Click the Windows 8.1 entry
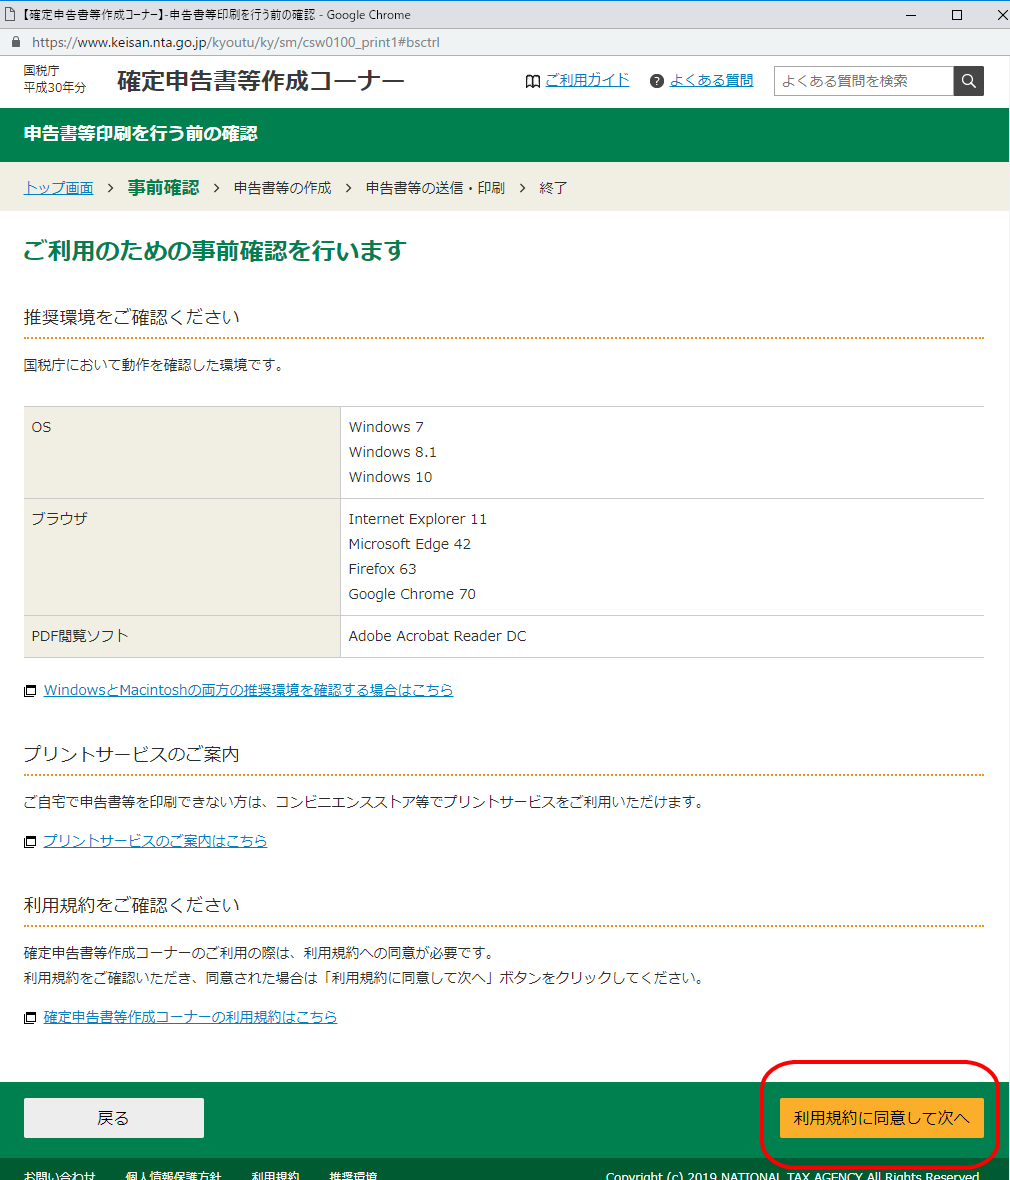Image resolution: width=1010 pixels, height=1180 pixels. [392, 452]
